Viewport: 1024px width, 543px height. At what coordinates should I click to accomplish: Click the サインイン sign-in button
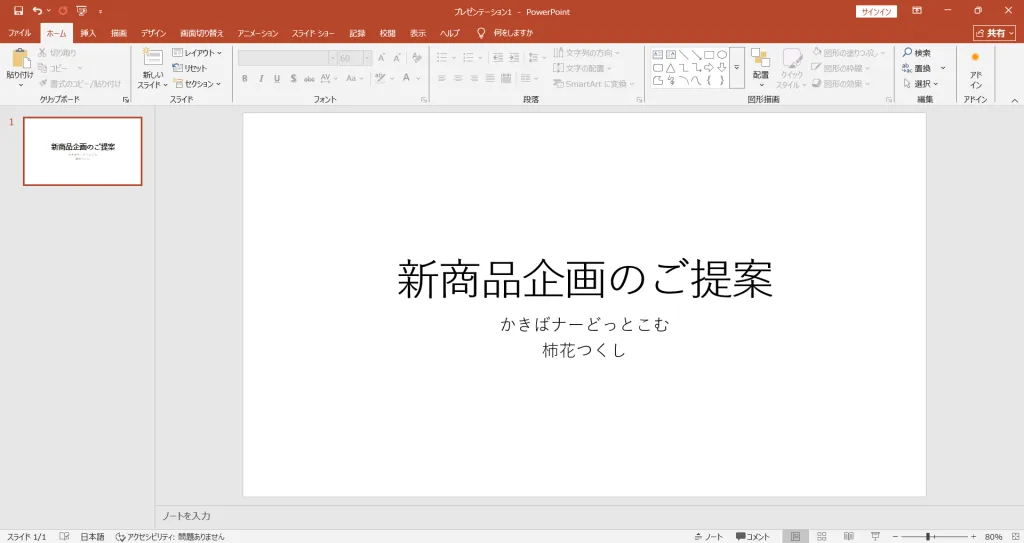coord(876,11)
